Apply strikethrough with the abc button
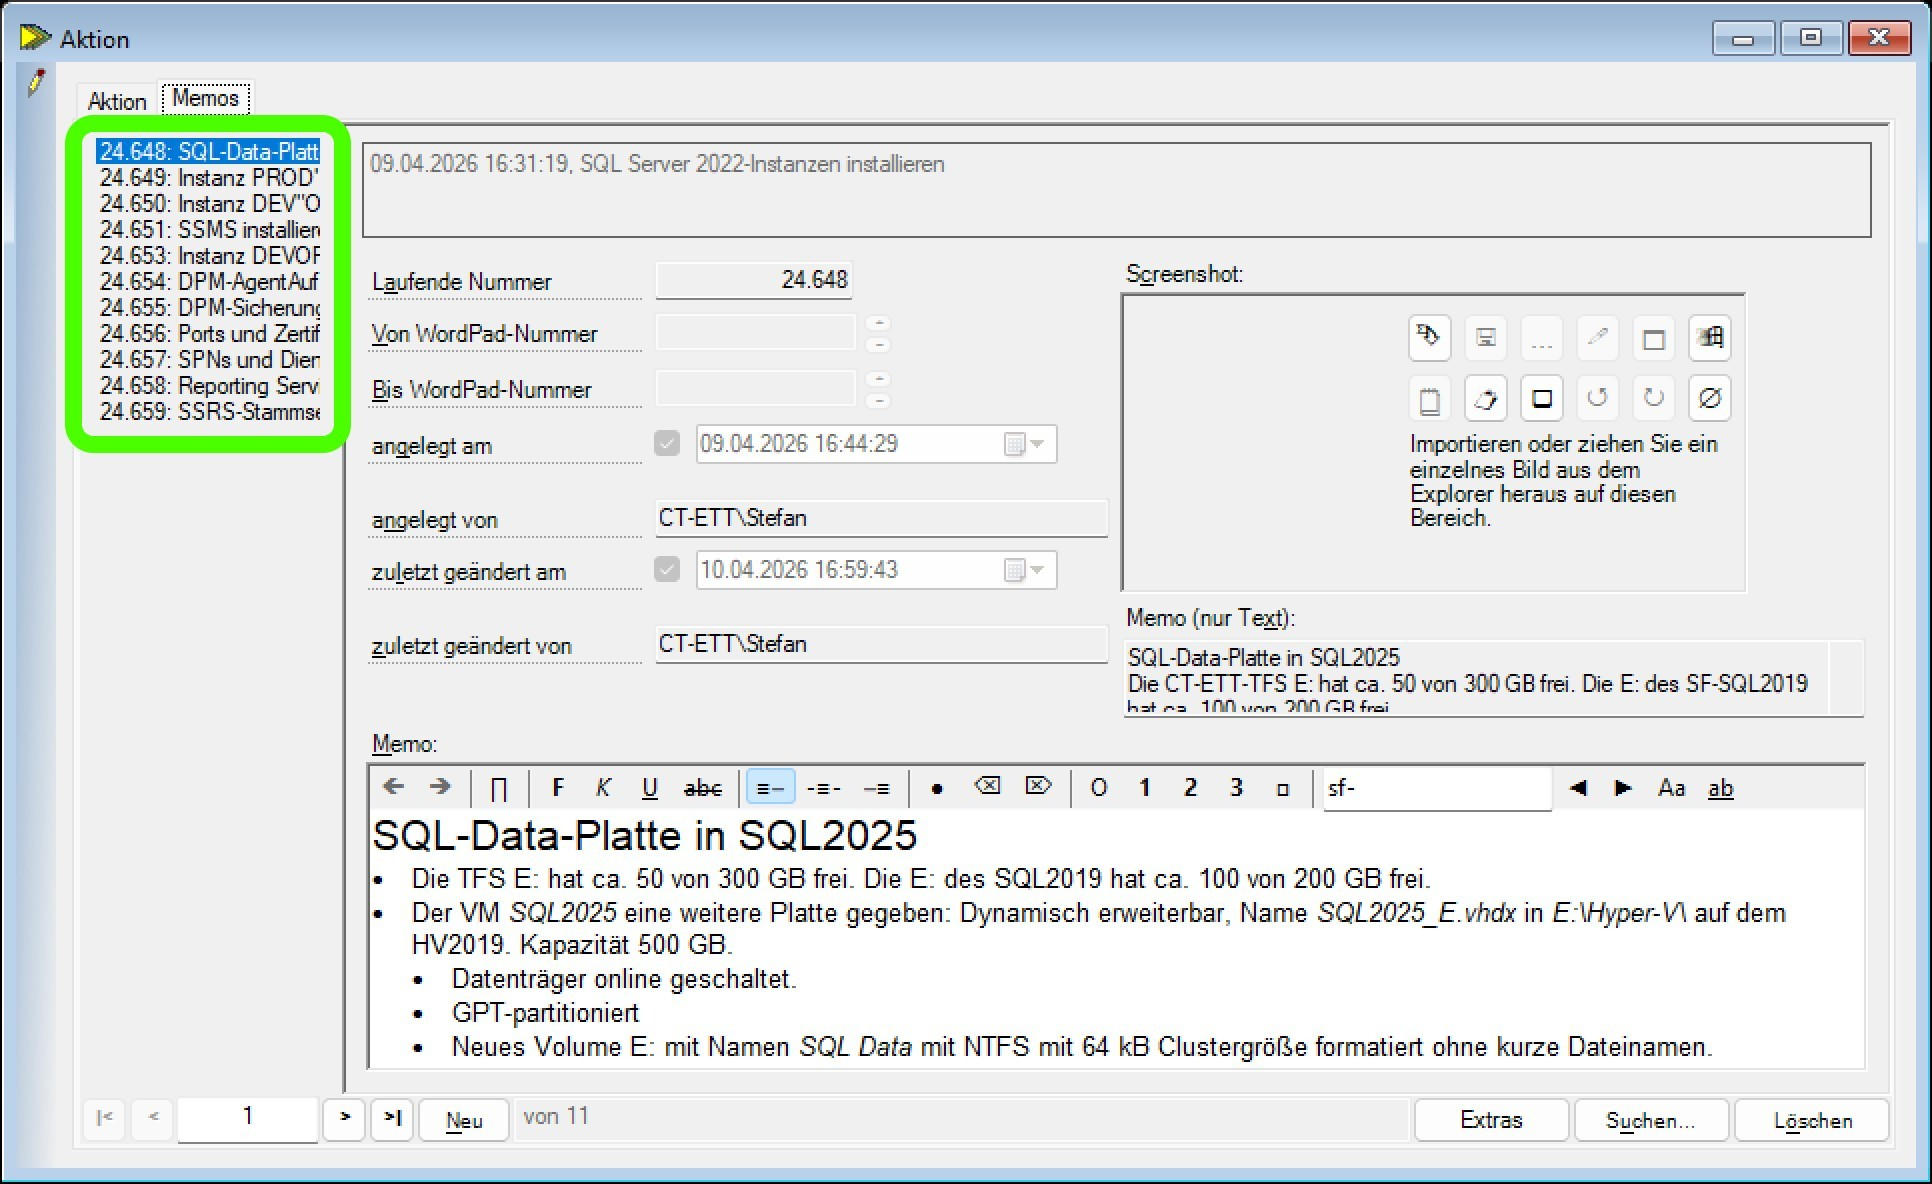This screenshot has height=1184, width=1932. point(702,788)
